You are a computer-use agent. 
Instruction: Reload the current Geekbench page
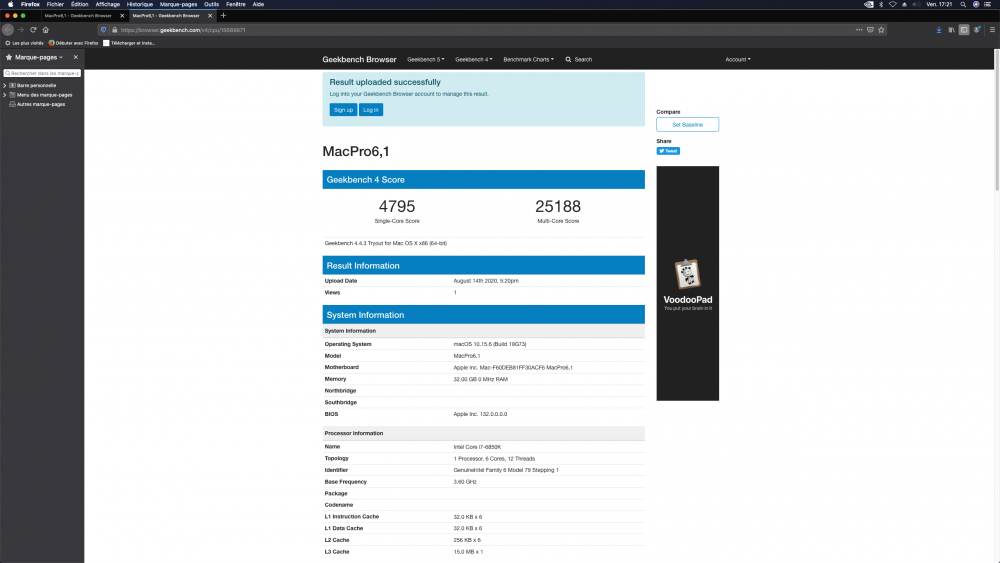click(x=33, y=30)
